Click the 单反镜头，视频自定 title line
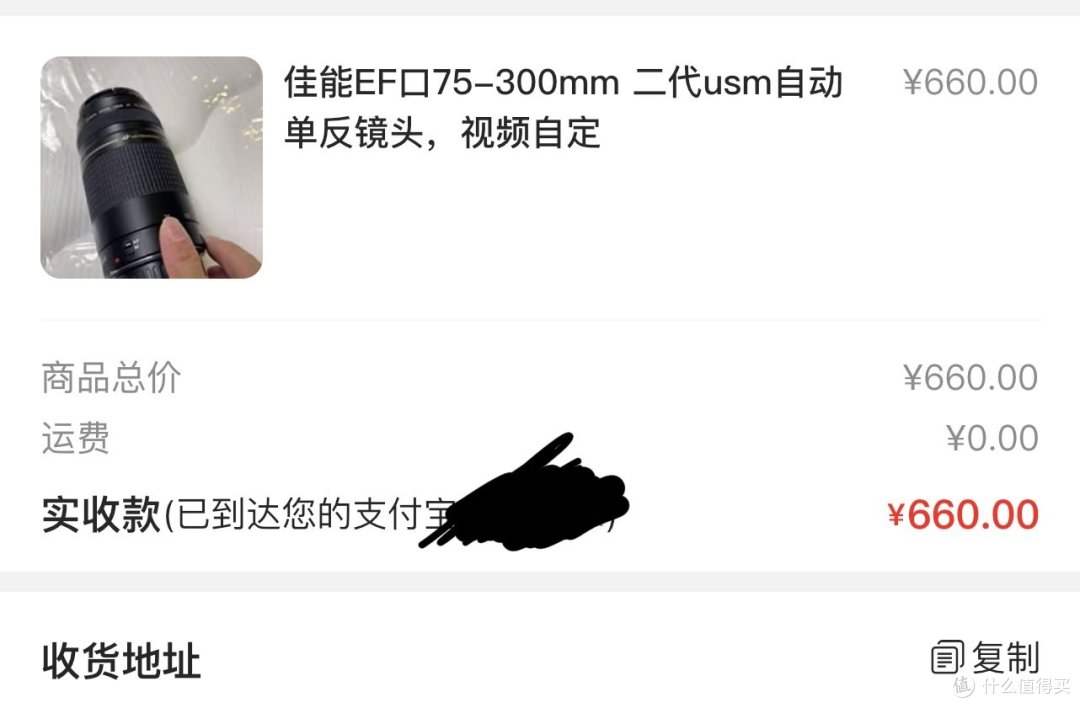The width and height of the screenshot is (1080, 708). 442,132
